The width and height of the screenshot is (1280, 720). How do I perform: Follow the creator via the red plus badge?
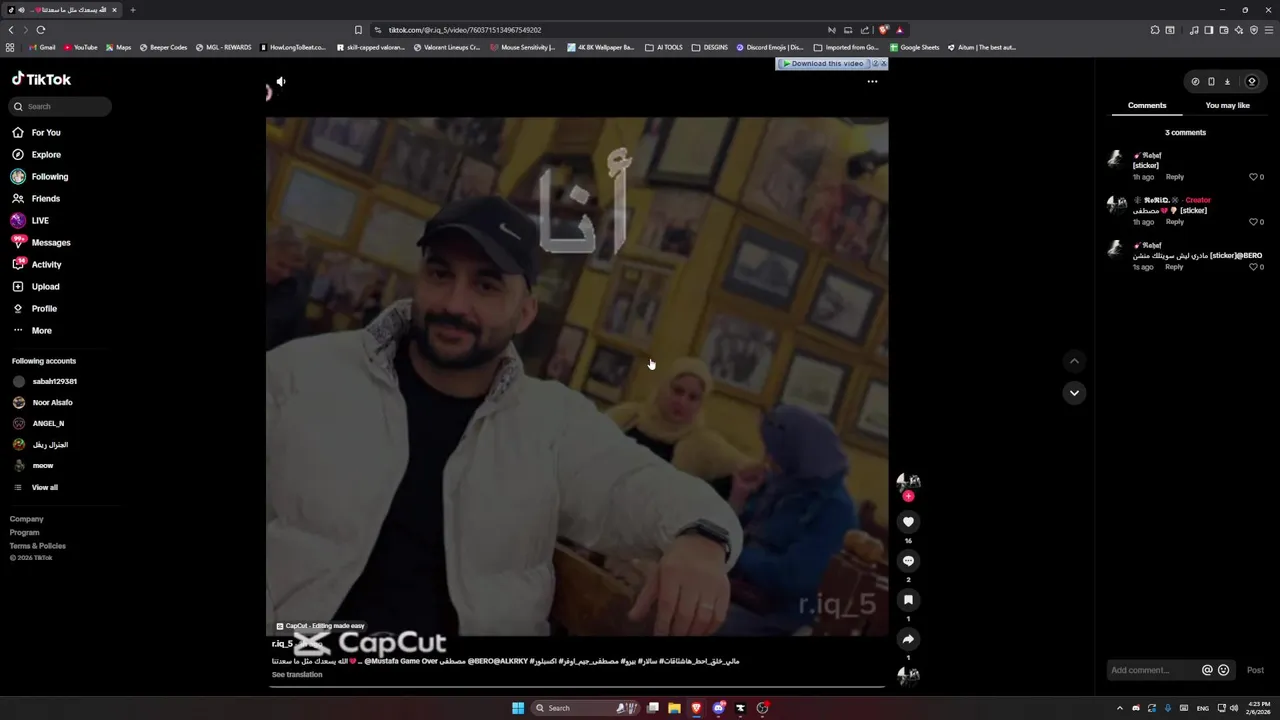pos(908,496)
